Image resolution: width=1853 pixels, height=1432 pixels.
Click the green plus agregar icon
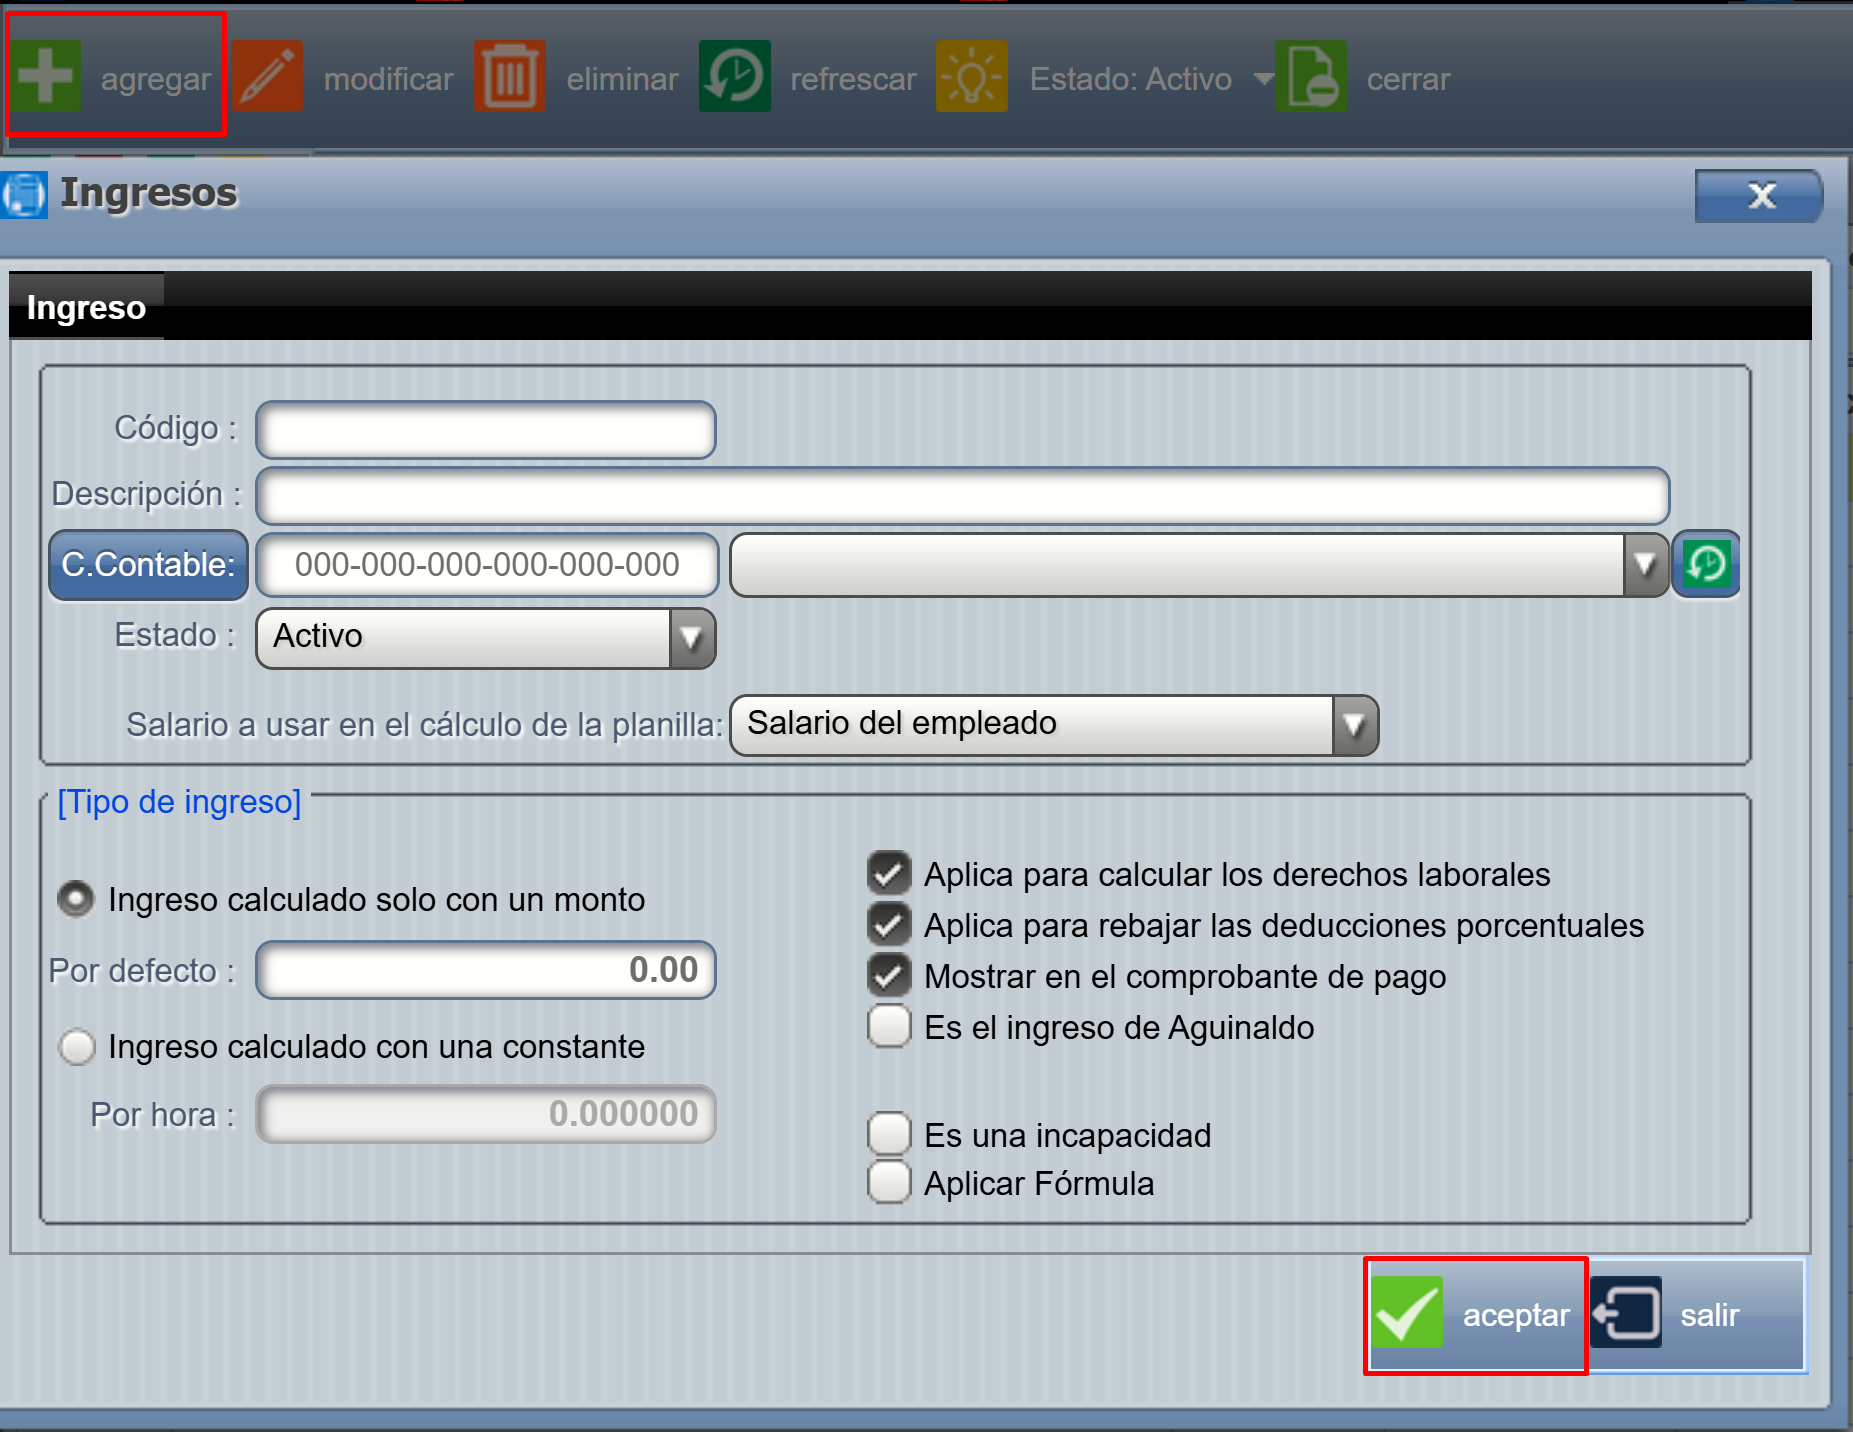point(45,76)
